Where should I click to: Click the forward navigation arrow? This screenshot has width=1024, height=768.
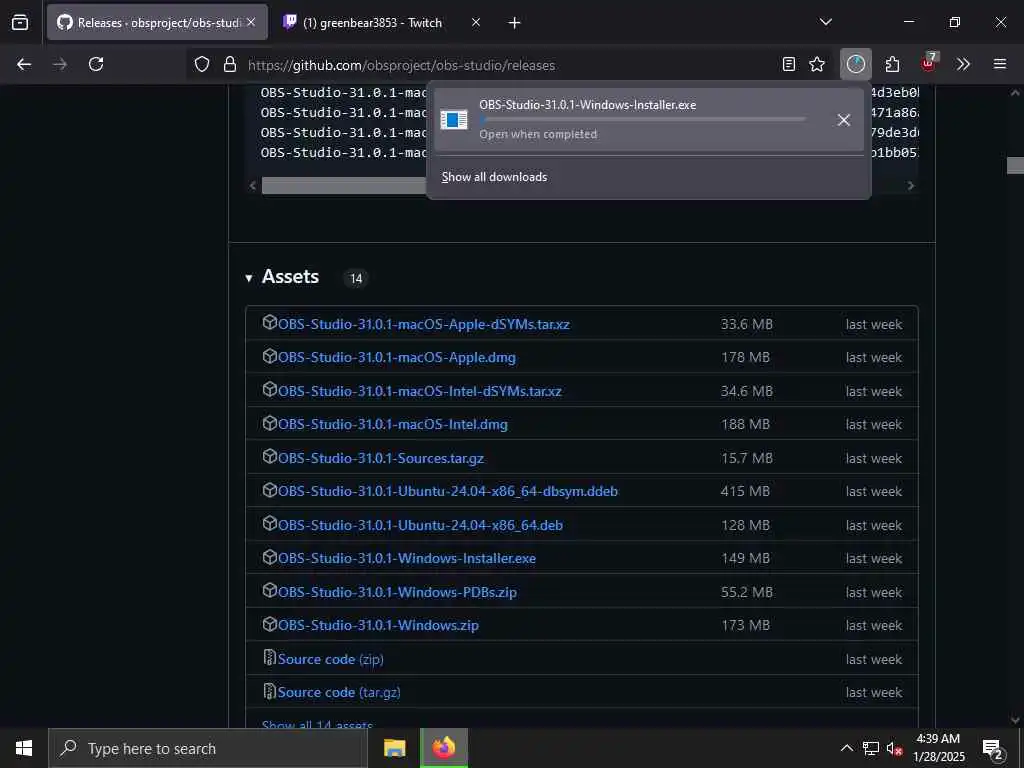point(60,64)
